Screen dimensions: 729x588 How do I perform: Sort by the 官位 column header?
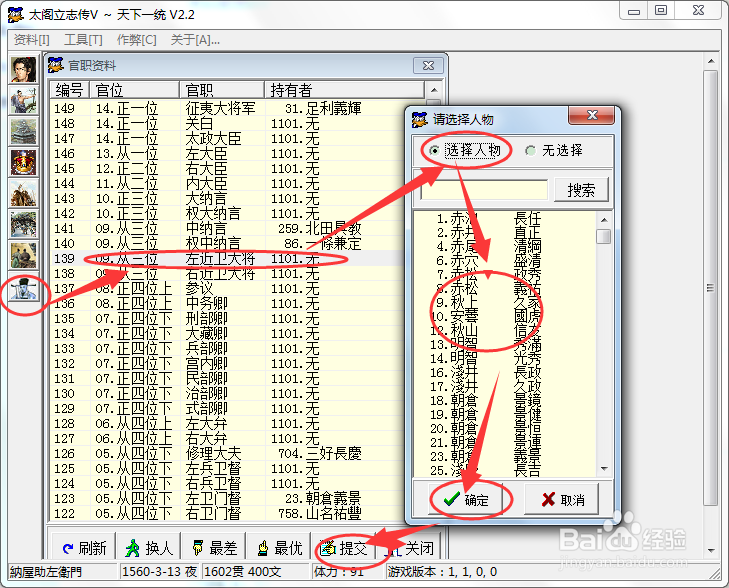click(134, 90)
